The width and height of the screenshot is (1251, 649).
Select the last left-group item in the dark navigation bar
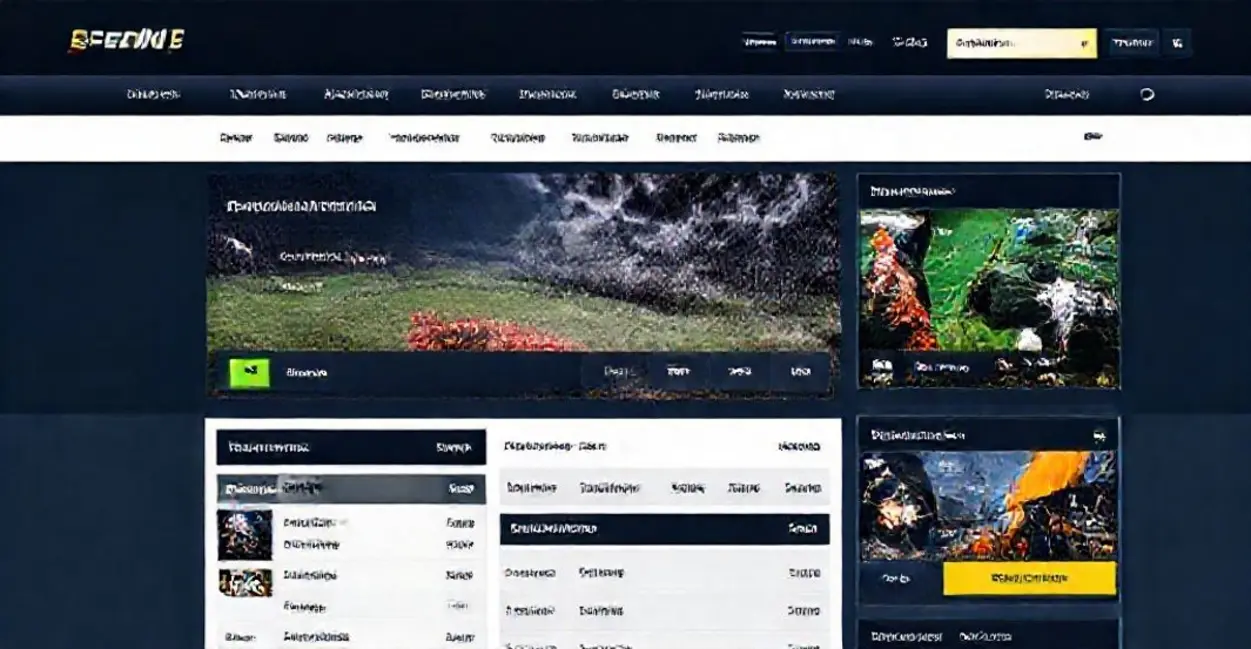point(809,95)
